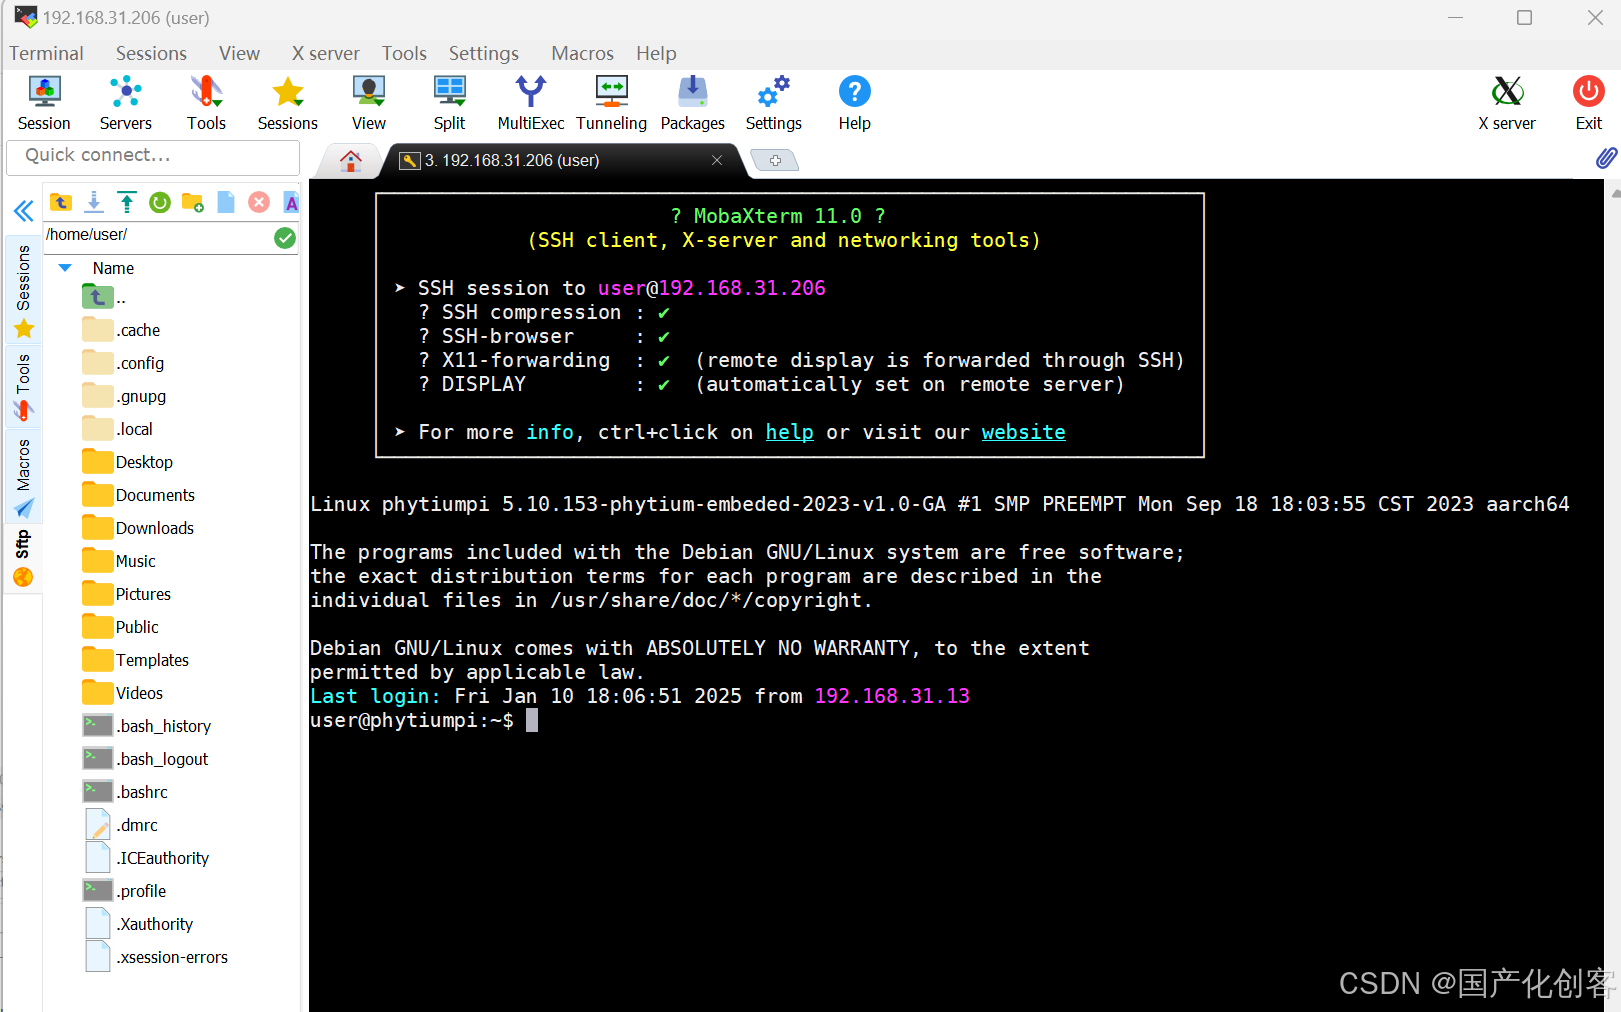Viewport: 1621px width, 1012px height.
Task: Click the paperclip icon at top right
Action: [1606, 157]
